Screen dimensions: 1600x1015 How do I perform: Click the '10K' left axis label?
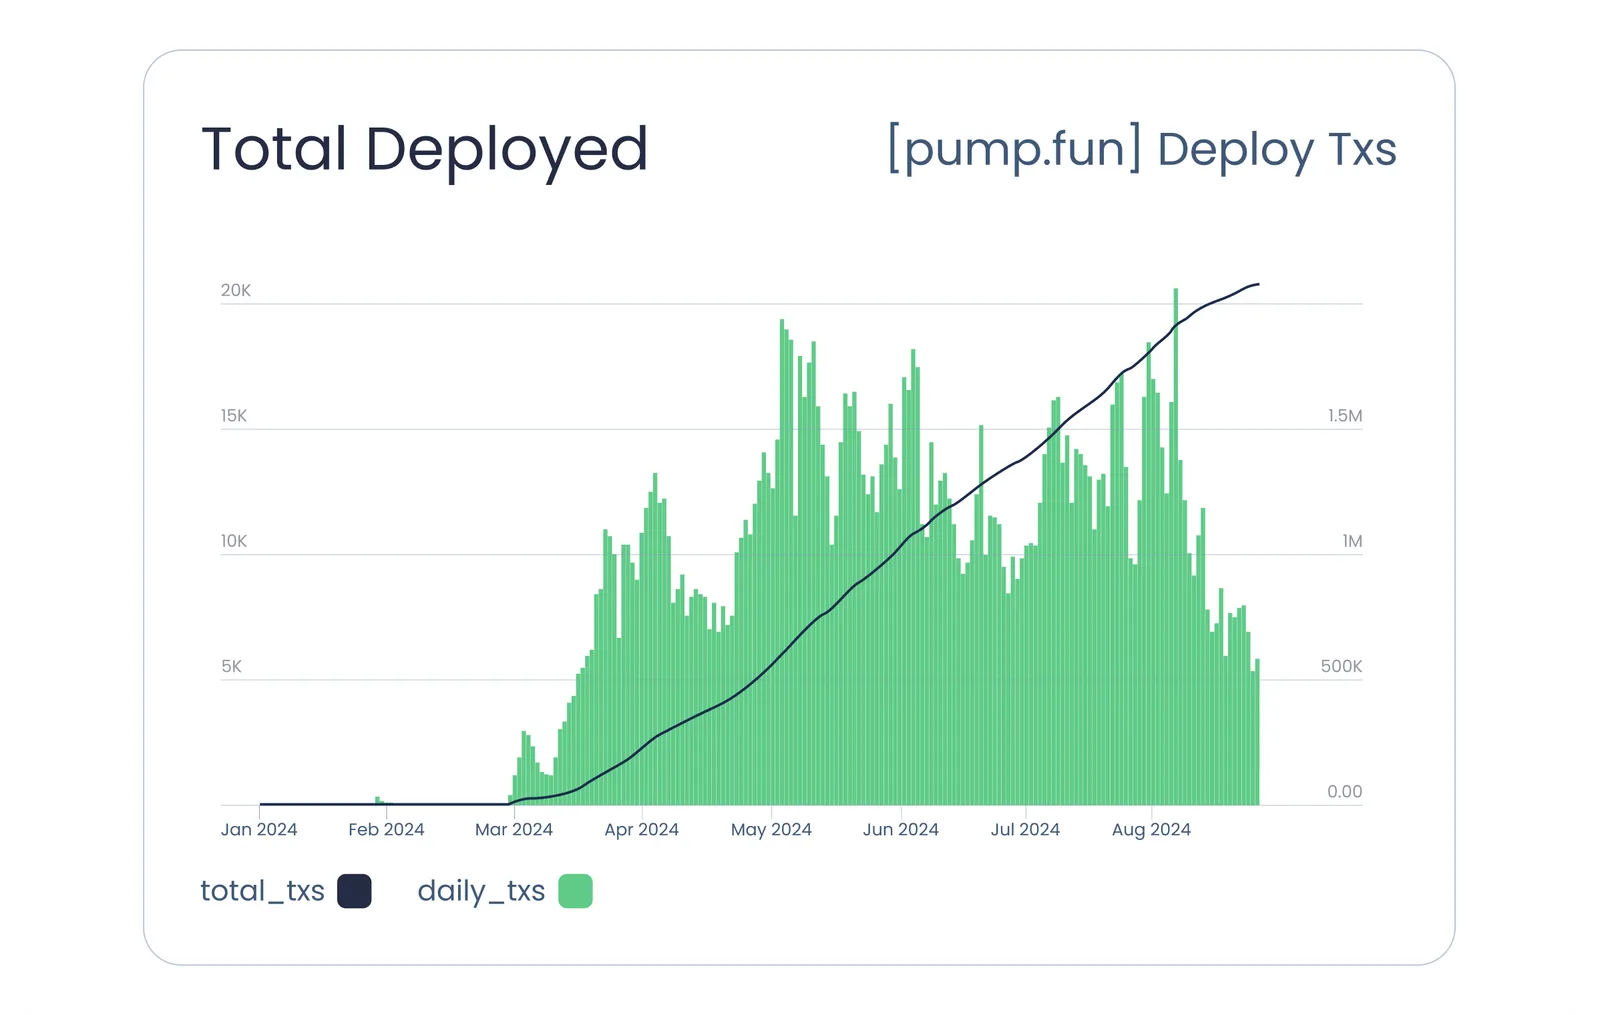[x=234, y=541]
